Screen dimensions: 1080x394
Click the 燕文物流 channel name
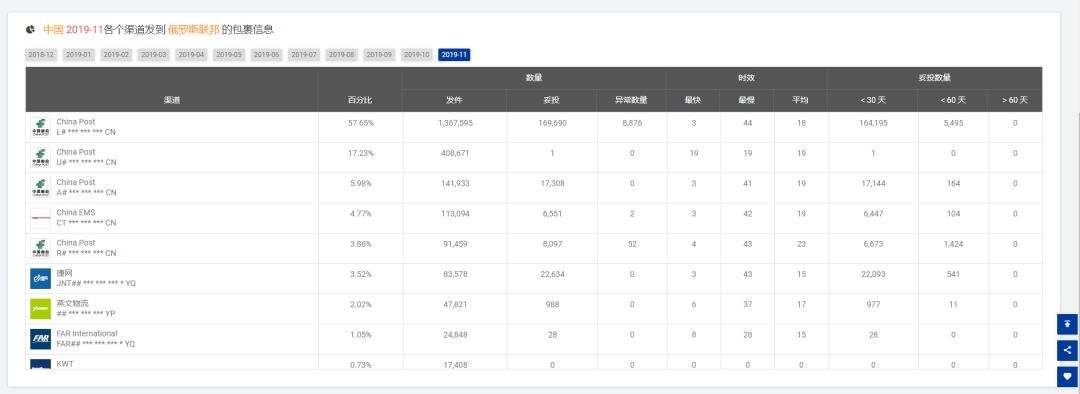[x=72, y=303]
